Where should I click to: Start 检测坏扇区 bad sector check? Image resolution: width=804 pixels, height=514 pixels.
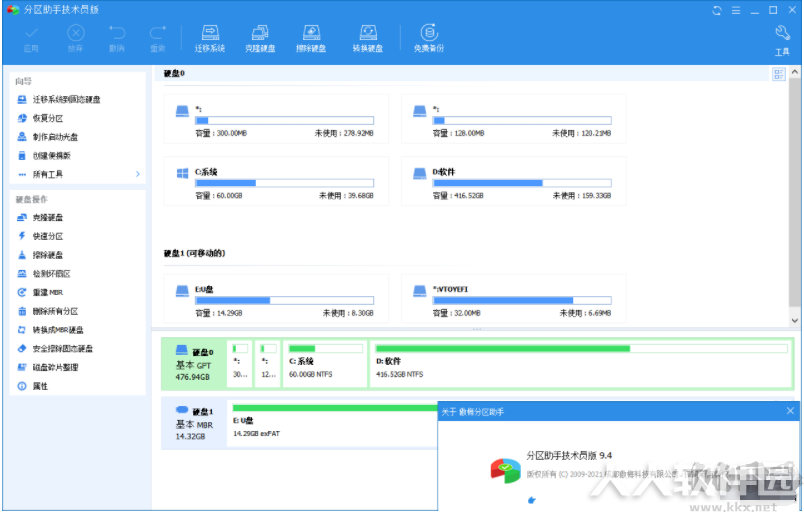pos(44,274)
